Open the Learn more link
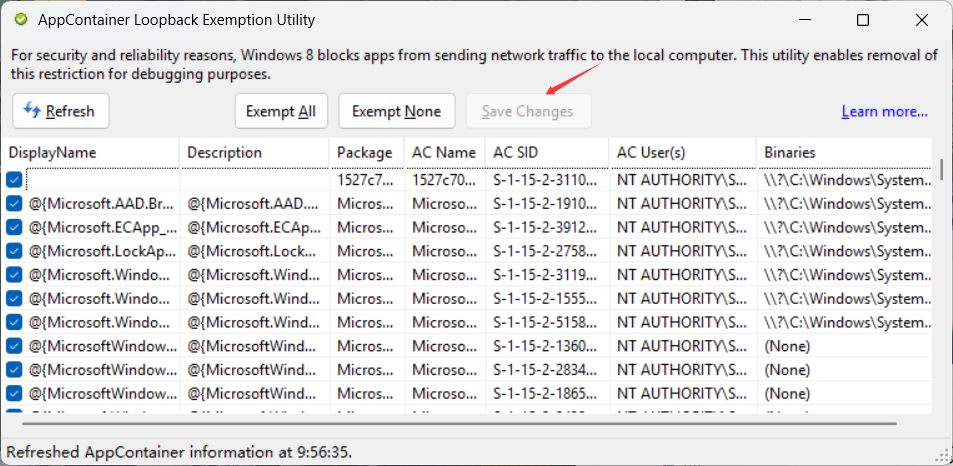953x466 pixels. pyautogui.click(x=884, y=111)
